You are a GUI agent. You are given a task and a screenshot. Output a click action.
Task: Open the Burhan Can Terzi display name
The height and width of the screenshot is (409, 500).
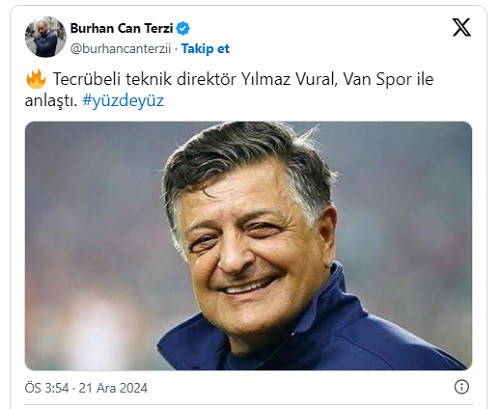121,28
